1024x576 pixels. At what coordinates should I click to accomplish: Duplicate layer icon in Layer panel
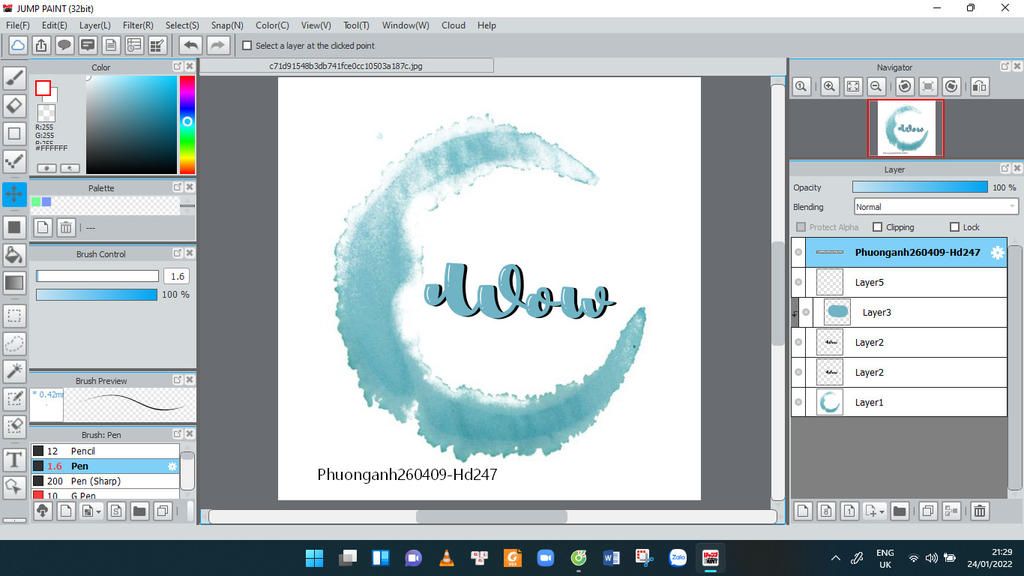[927, 511]
